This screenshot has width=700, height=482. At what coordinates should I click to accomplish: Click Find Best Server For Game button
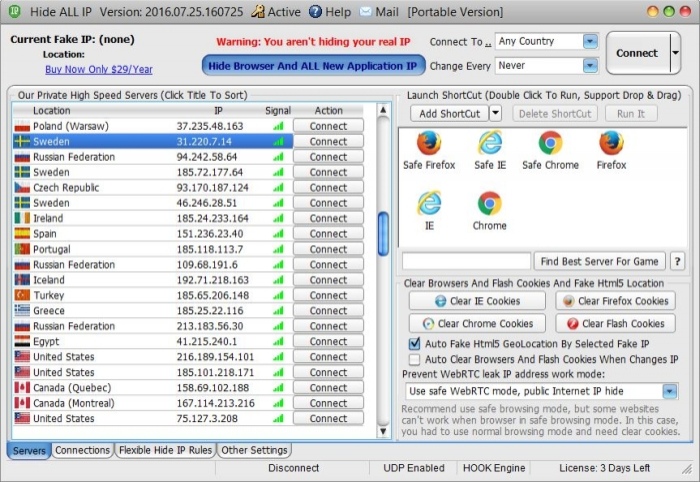600,262
